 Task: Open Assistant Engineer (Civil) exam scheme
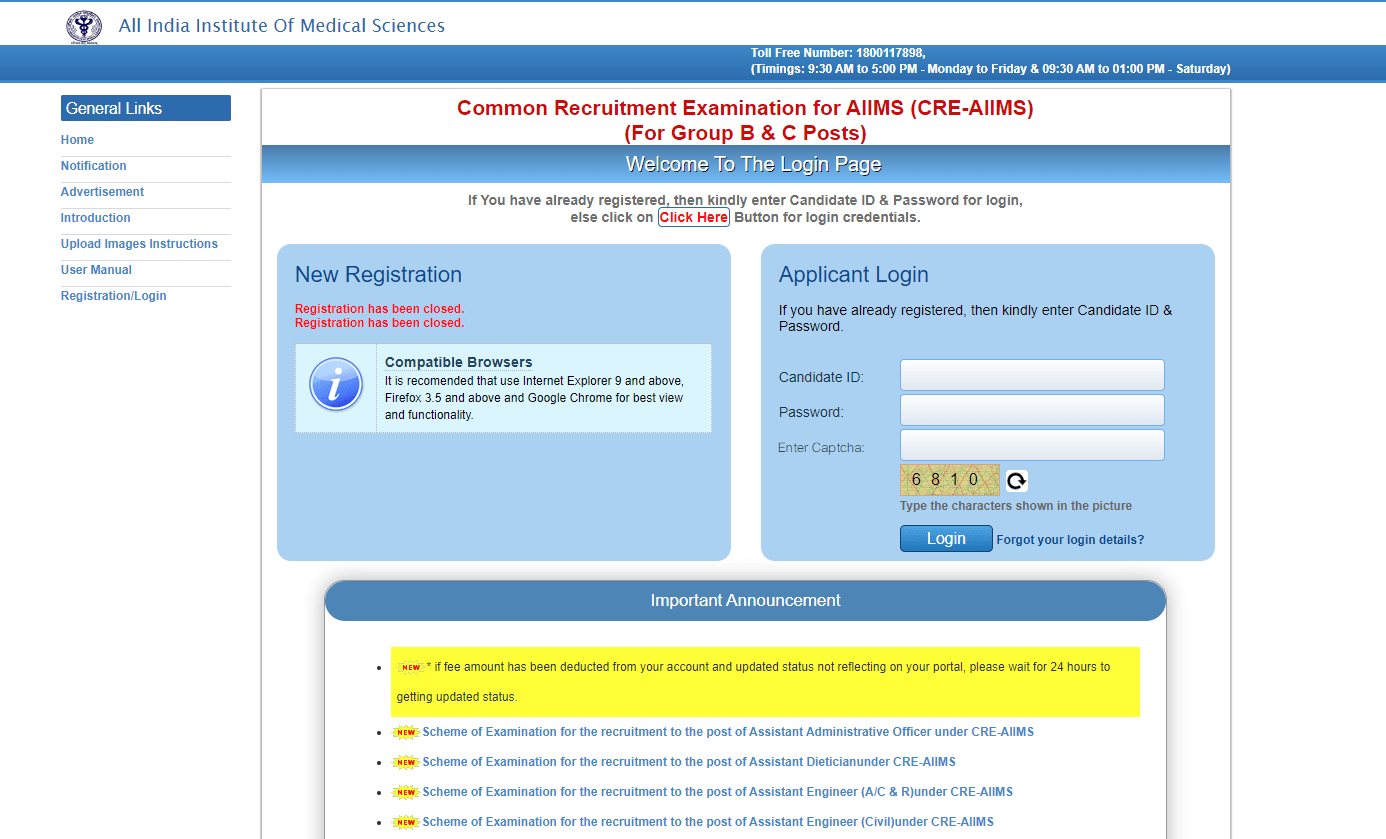coord(707,822)
